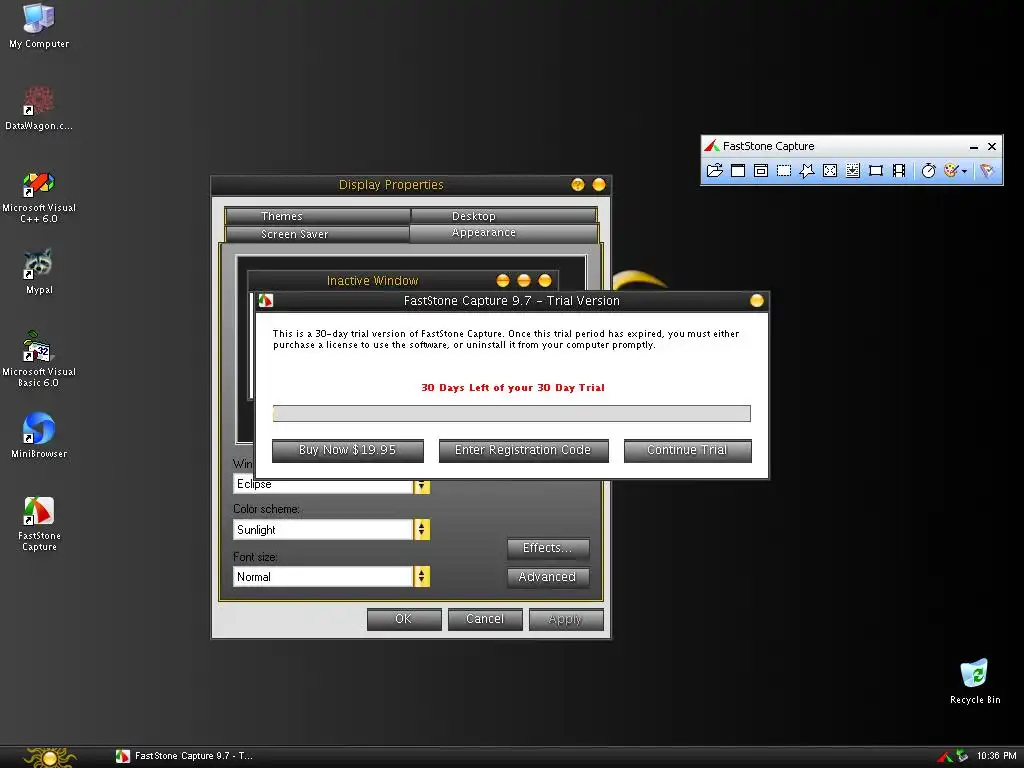Screen dimensions: 1024x768
Task: Click the trial dialog title bar icon
Action: pyautogui.click(x=266, y=300)
